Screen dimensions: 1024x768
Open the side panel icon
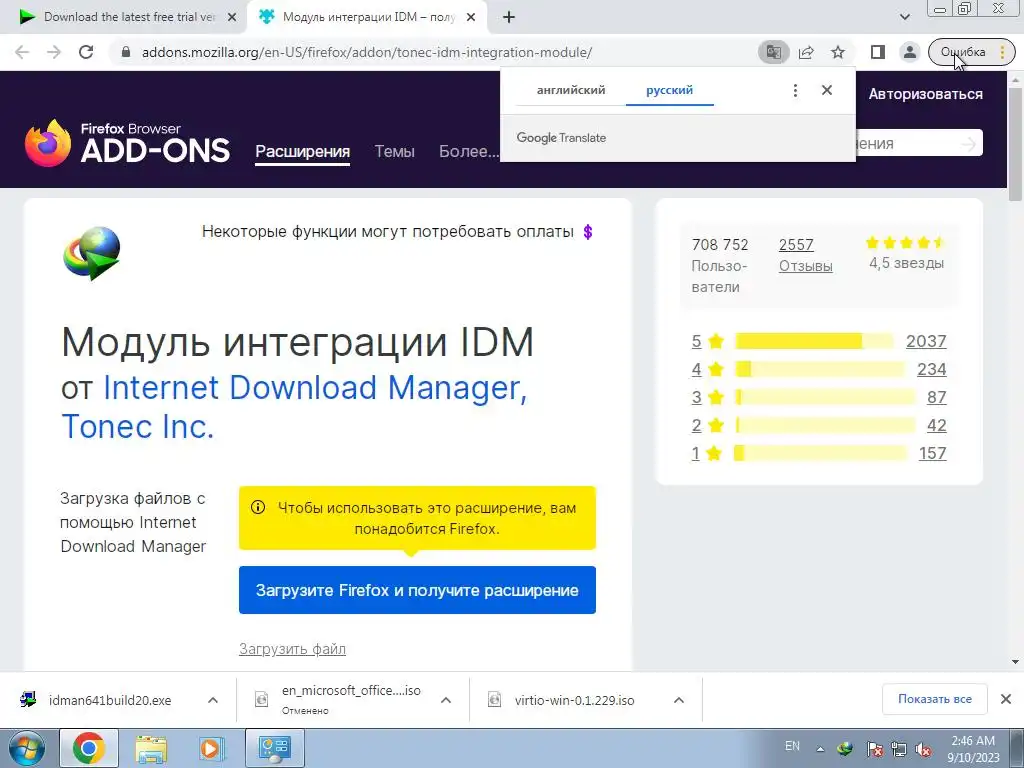(x=878, y=52)
